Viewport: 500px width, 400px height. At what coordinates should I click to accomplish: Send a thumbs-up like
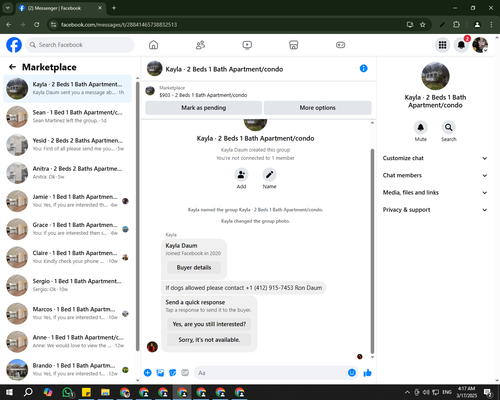(x=367, y=373)
